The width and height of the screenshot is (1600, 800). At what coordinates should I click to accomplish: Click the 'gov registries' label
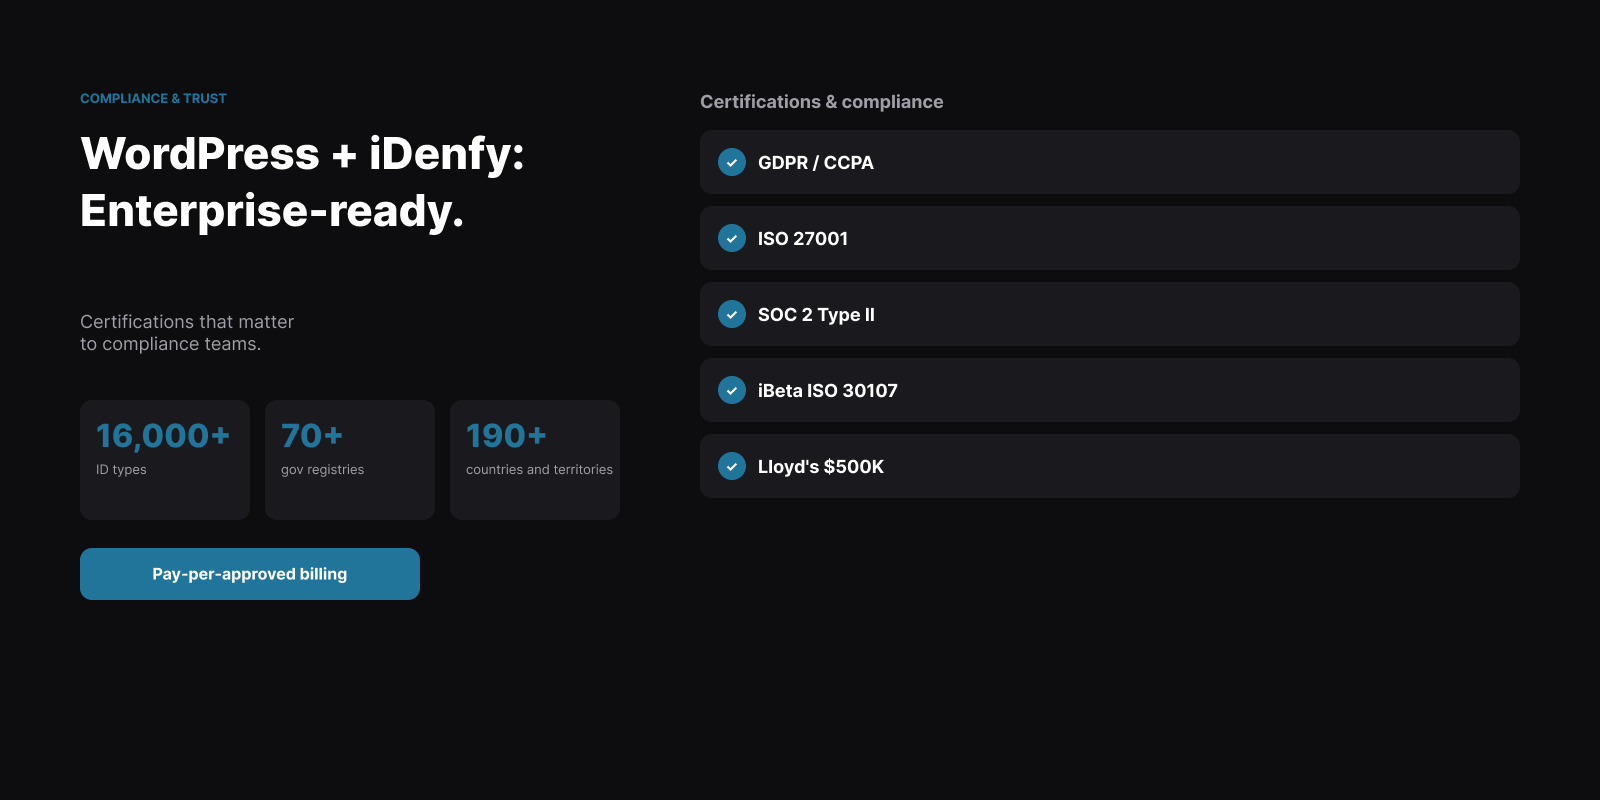(322, 470)
